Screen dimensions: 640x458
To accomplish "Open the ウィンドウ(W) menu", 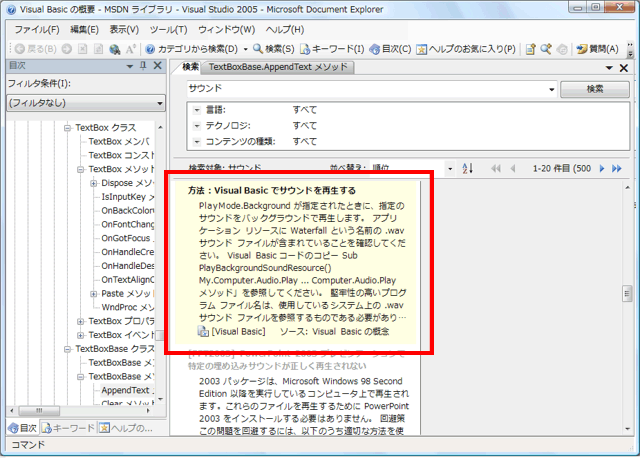I will point(227,29).
